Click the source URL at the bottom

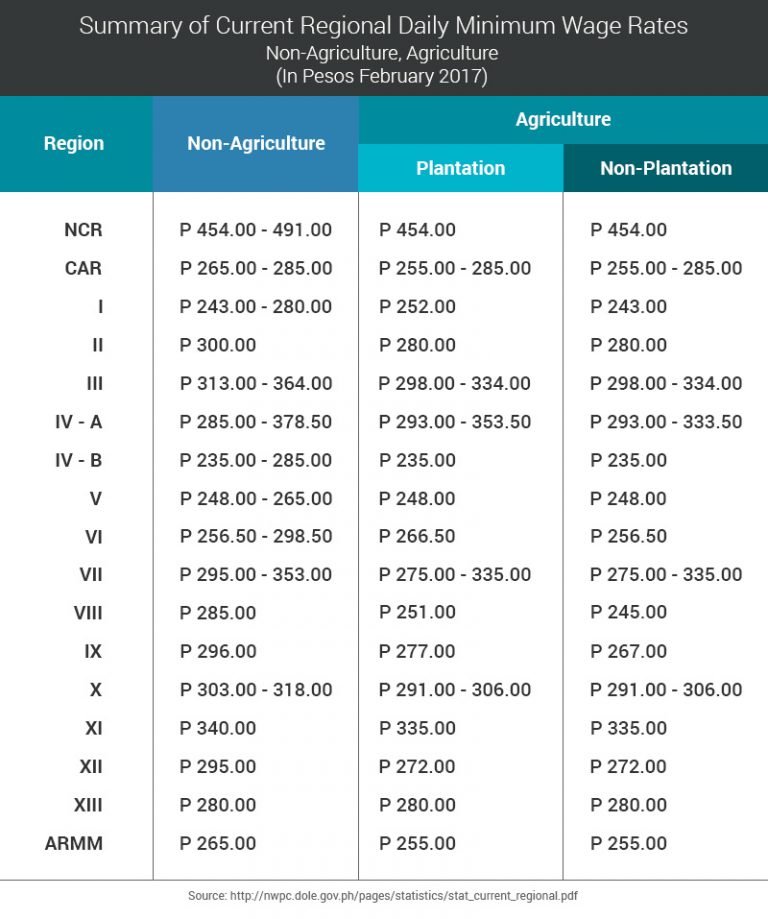[383, 895]
